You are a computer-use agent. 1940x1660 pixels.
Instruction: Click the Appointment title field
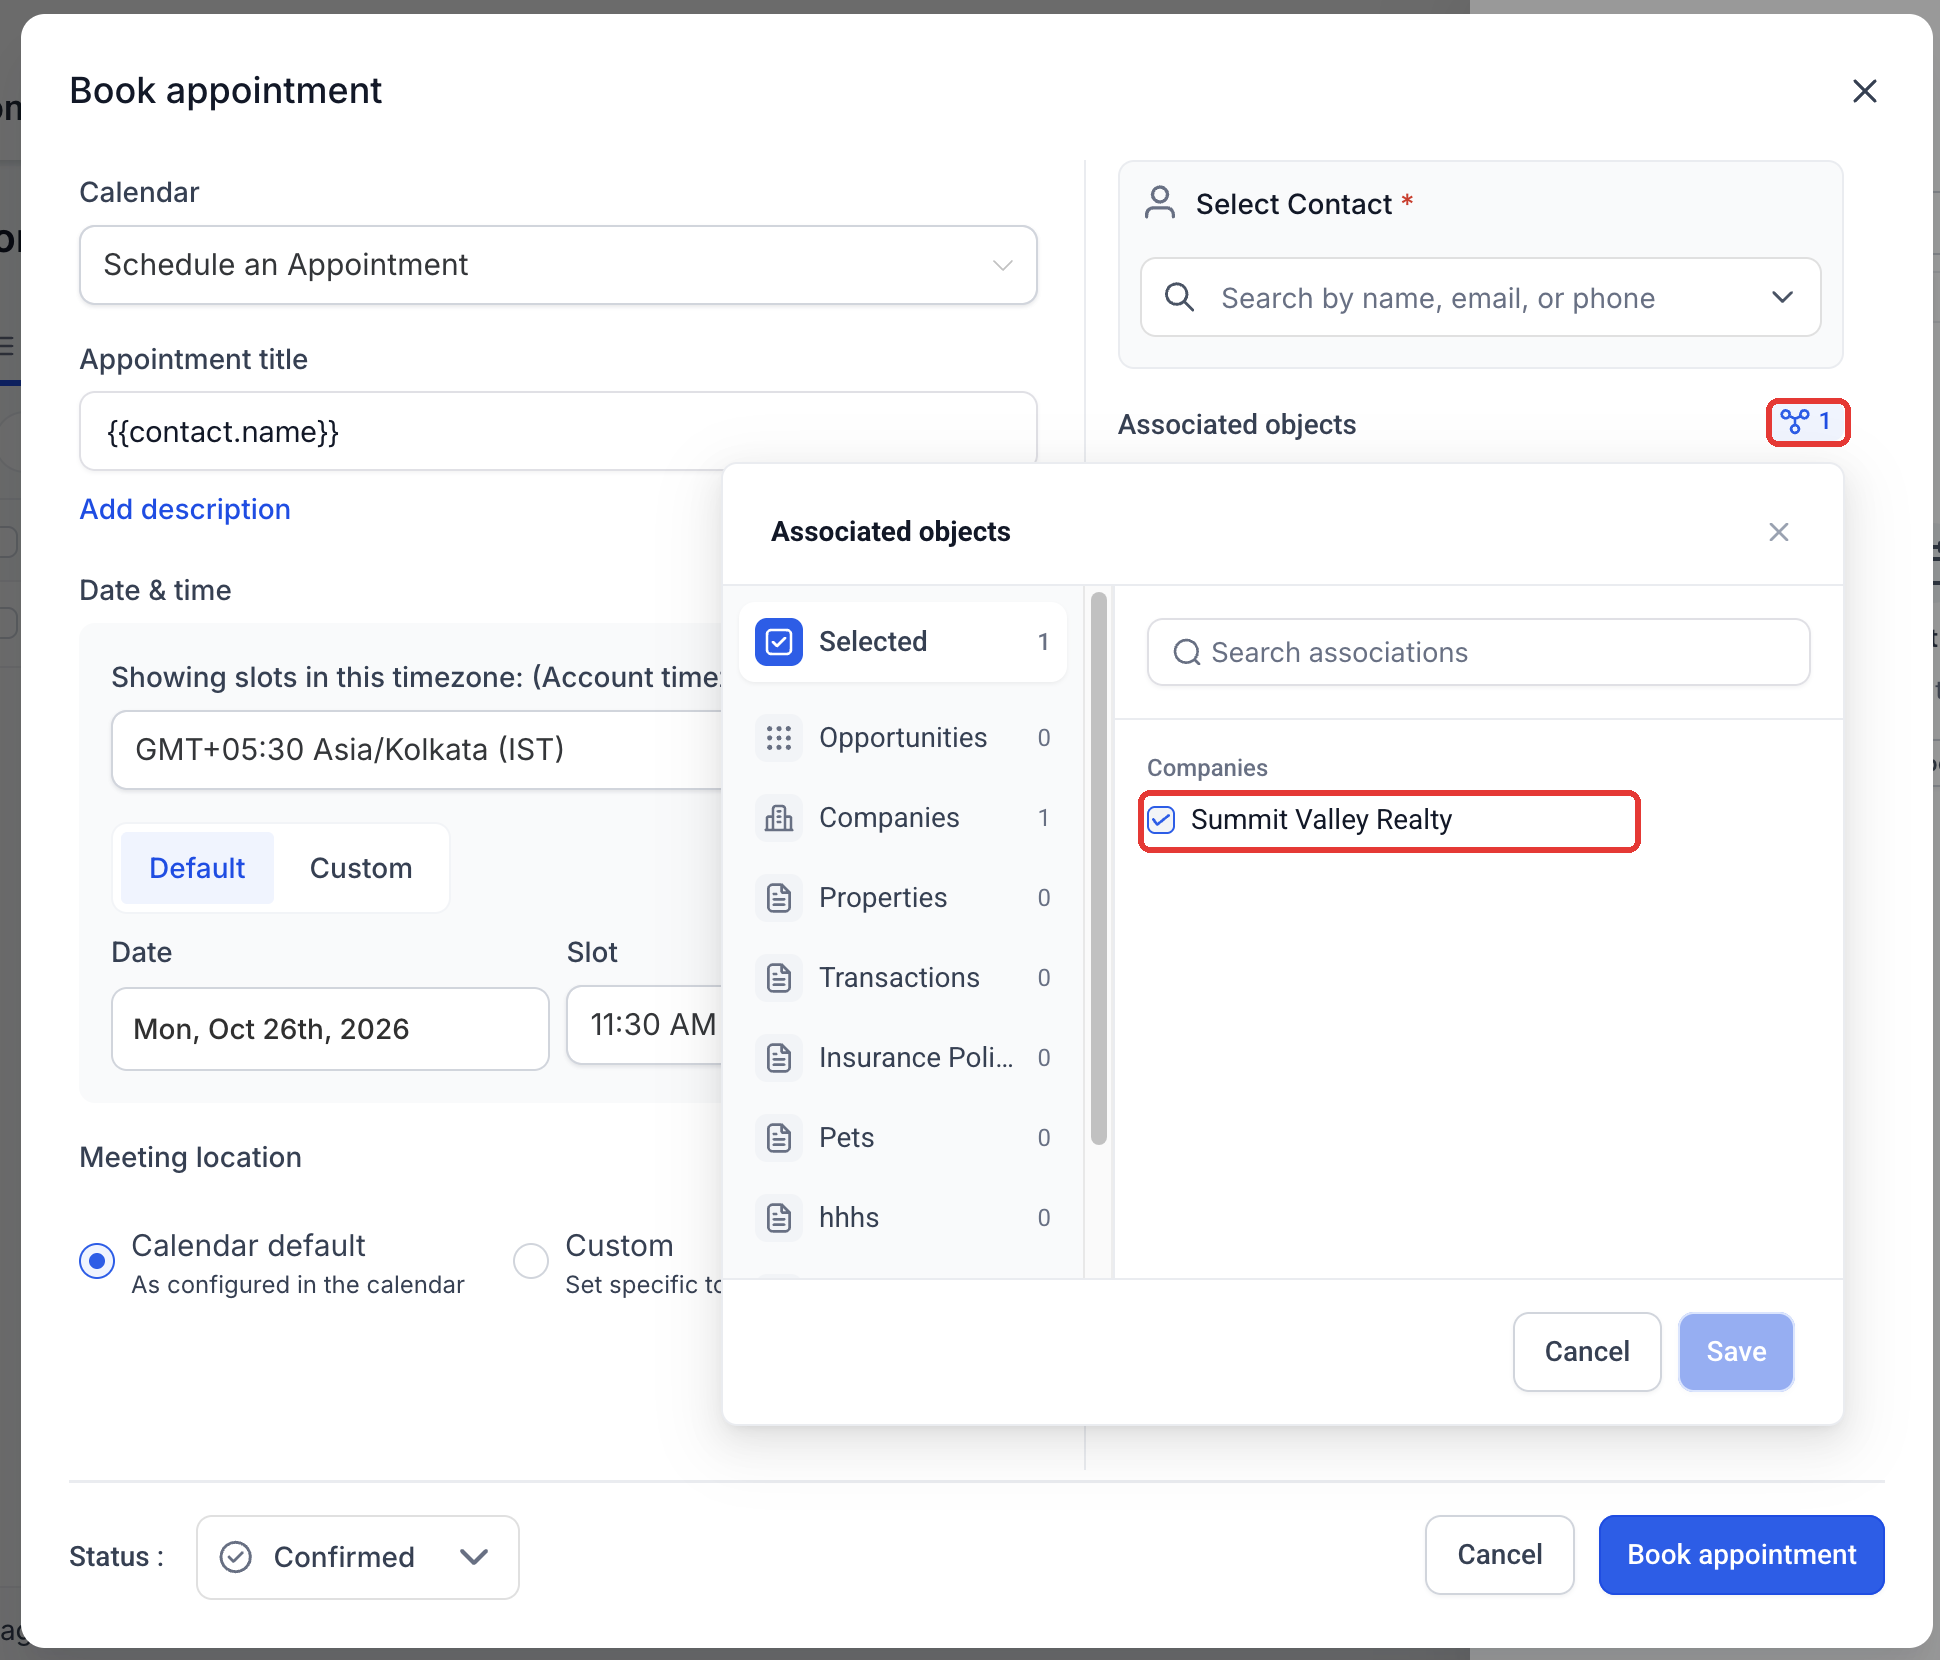coord(558,432)
